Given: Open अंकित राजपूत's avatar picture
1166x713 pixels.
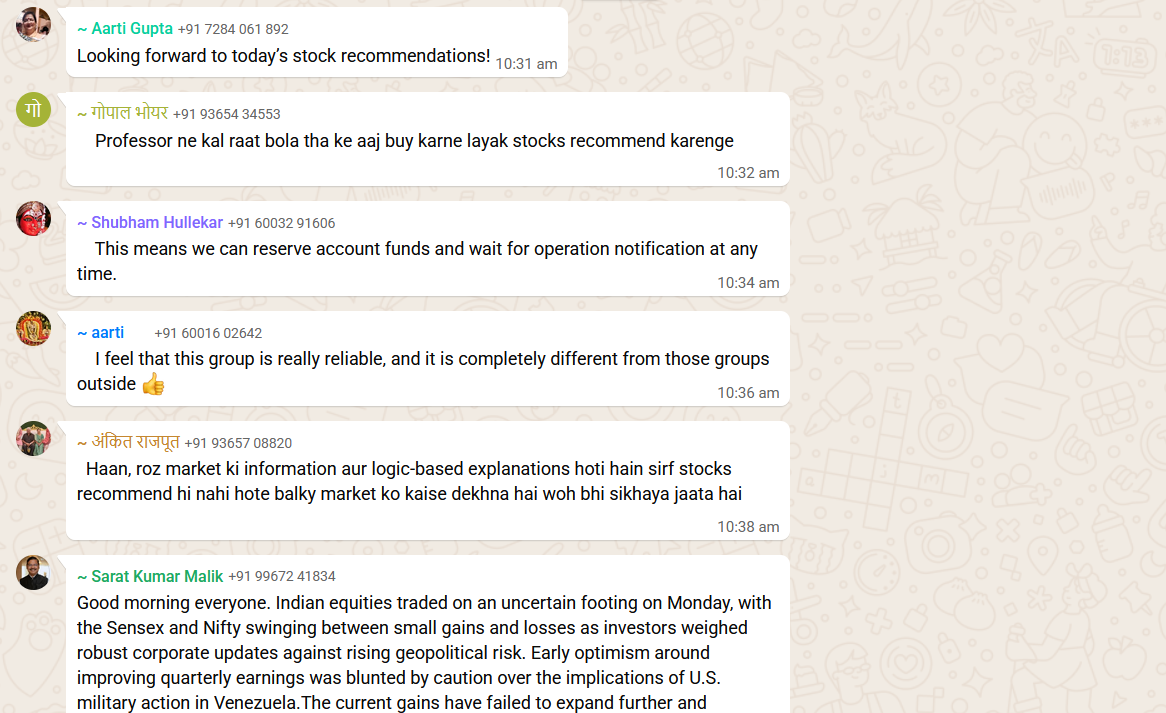Looking at the screenshot, I should point(33,439).
